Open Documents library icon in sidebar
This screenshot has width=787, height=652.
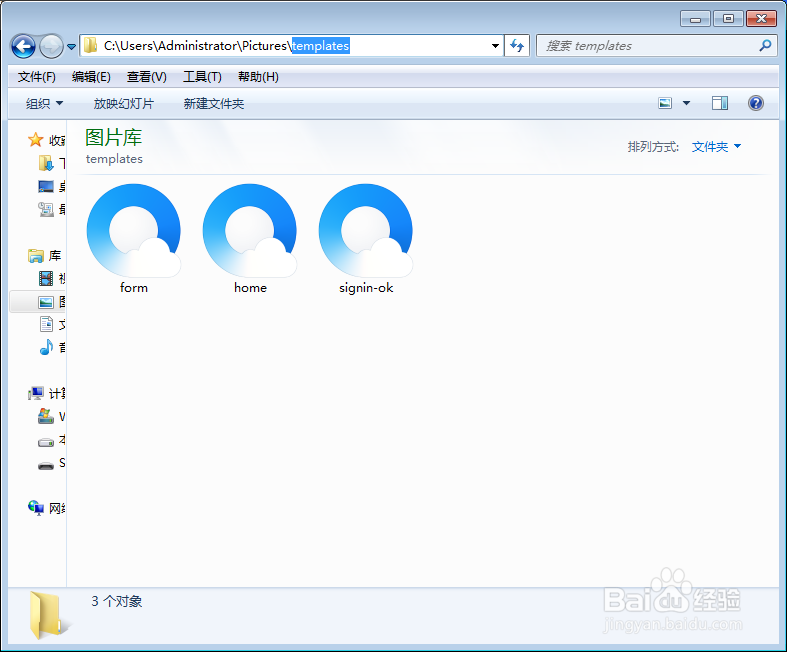coord(46,324)
